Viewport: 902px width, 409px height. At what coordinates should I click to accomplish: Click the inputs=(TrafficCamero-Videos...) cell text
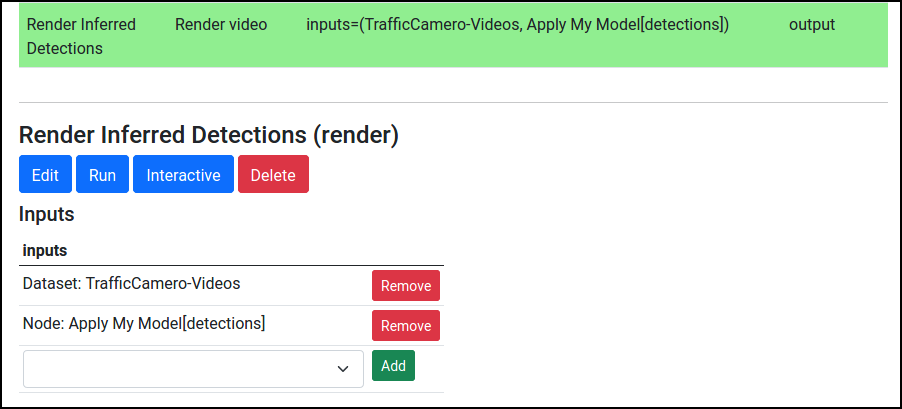tap(518, 25)
